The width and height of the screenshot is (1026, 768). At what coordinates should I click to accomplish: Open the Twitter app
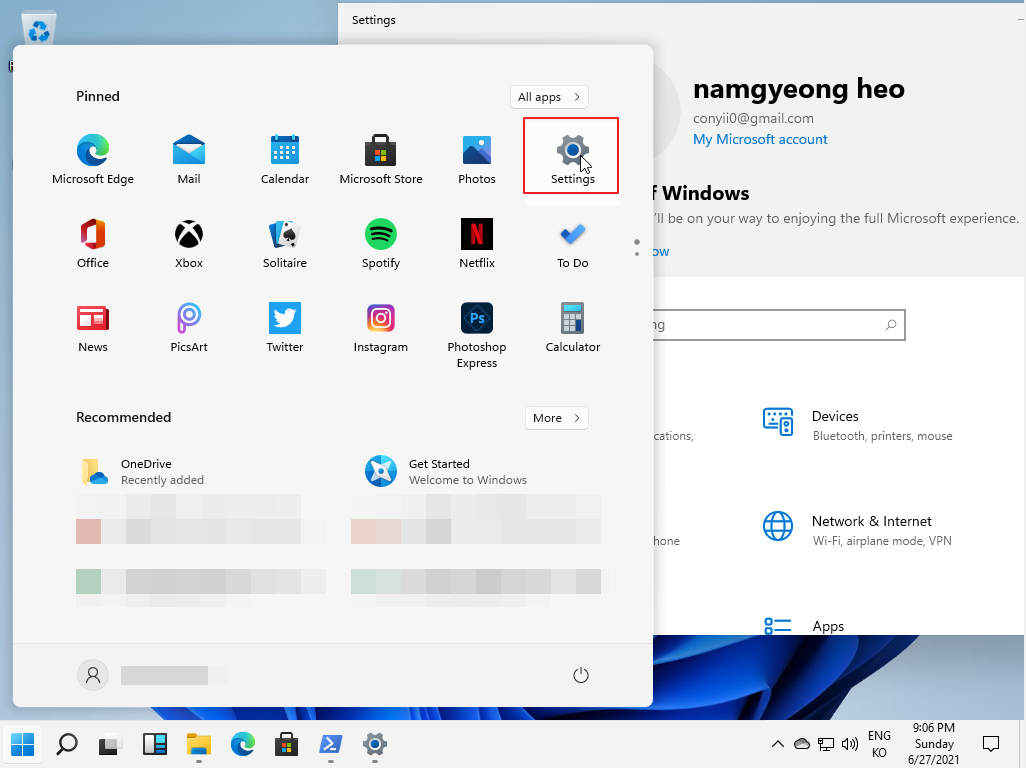pos(285,327)
